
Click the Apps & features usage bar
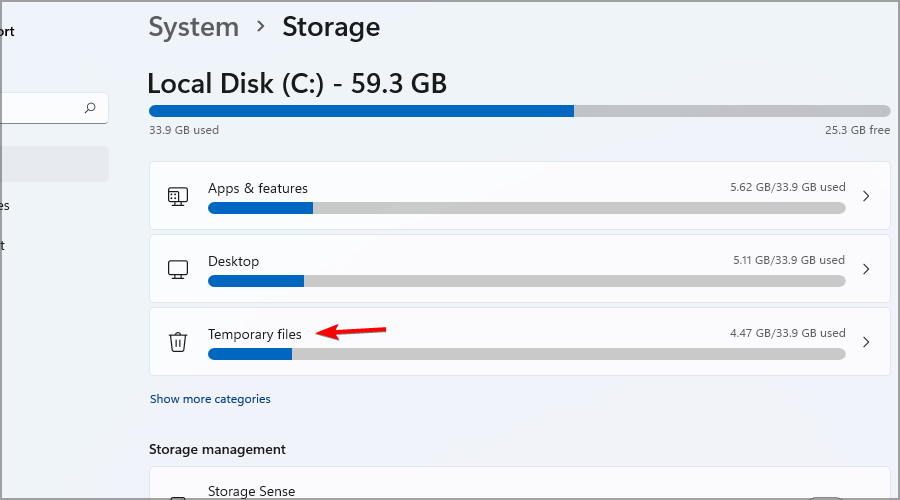(x=526, y=208)
